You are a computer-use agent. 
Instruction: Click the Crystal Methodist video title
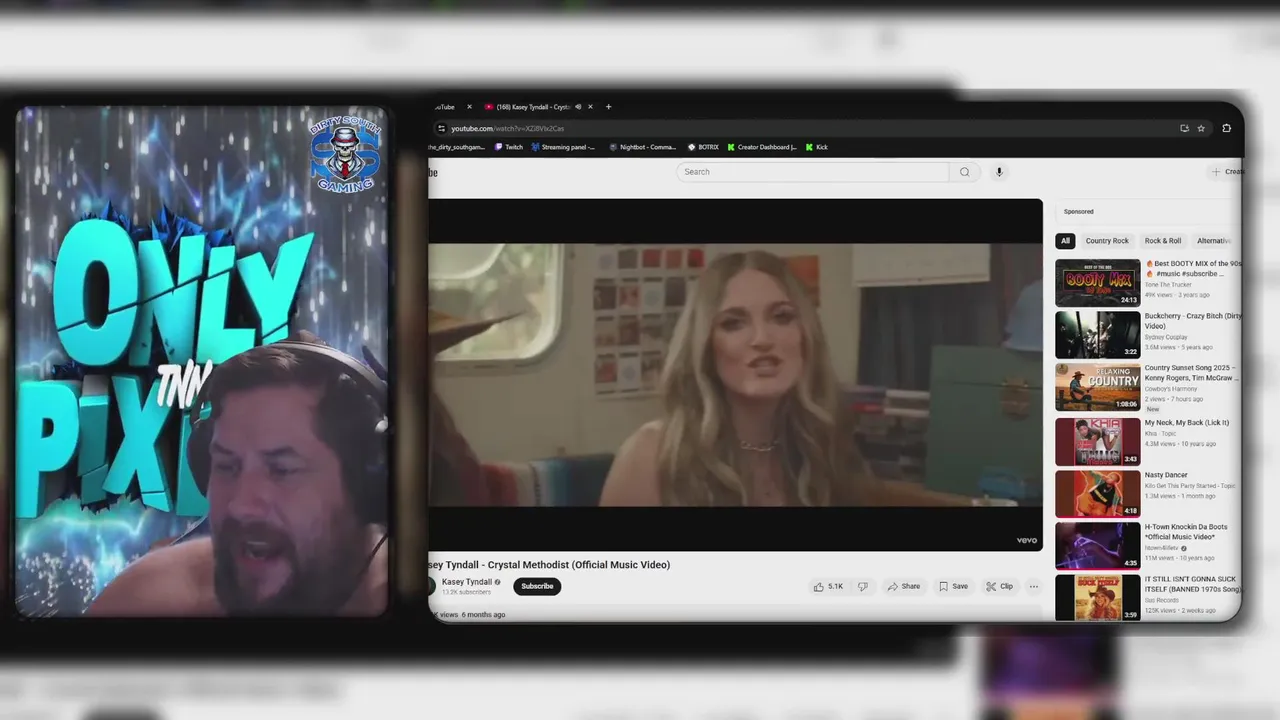coord(549,565)
